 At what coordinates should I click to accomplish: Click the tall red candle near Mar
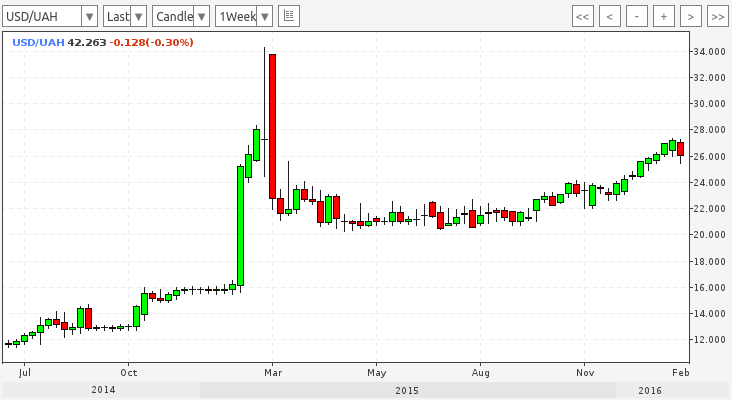[x=272, y=125]
